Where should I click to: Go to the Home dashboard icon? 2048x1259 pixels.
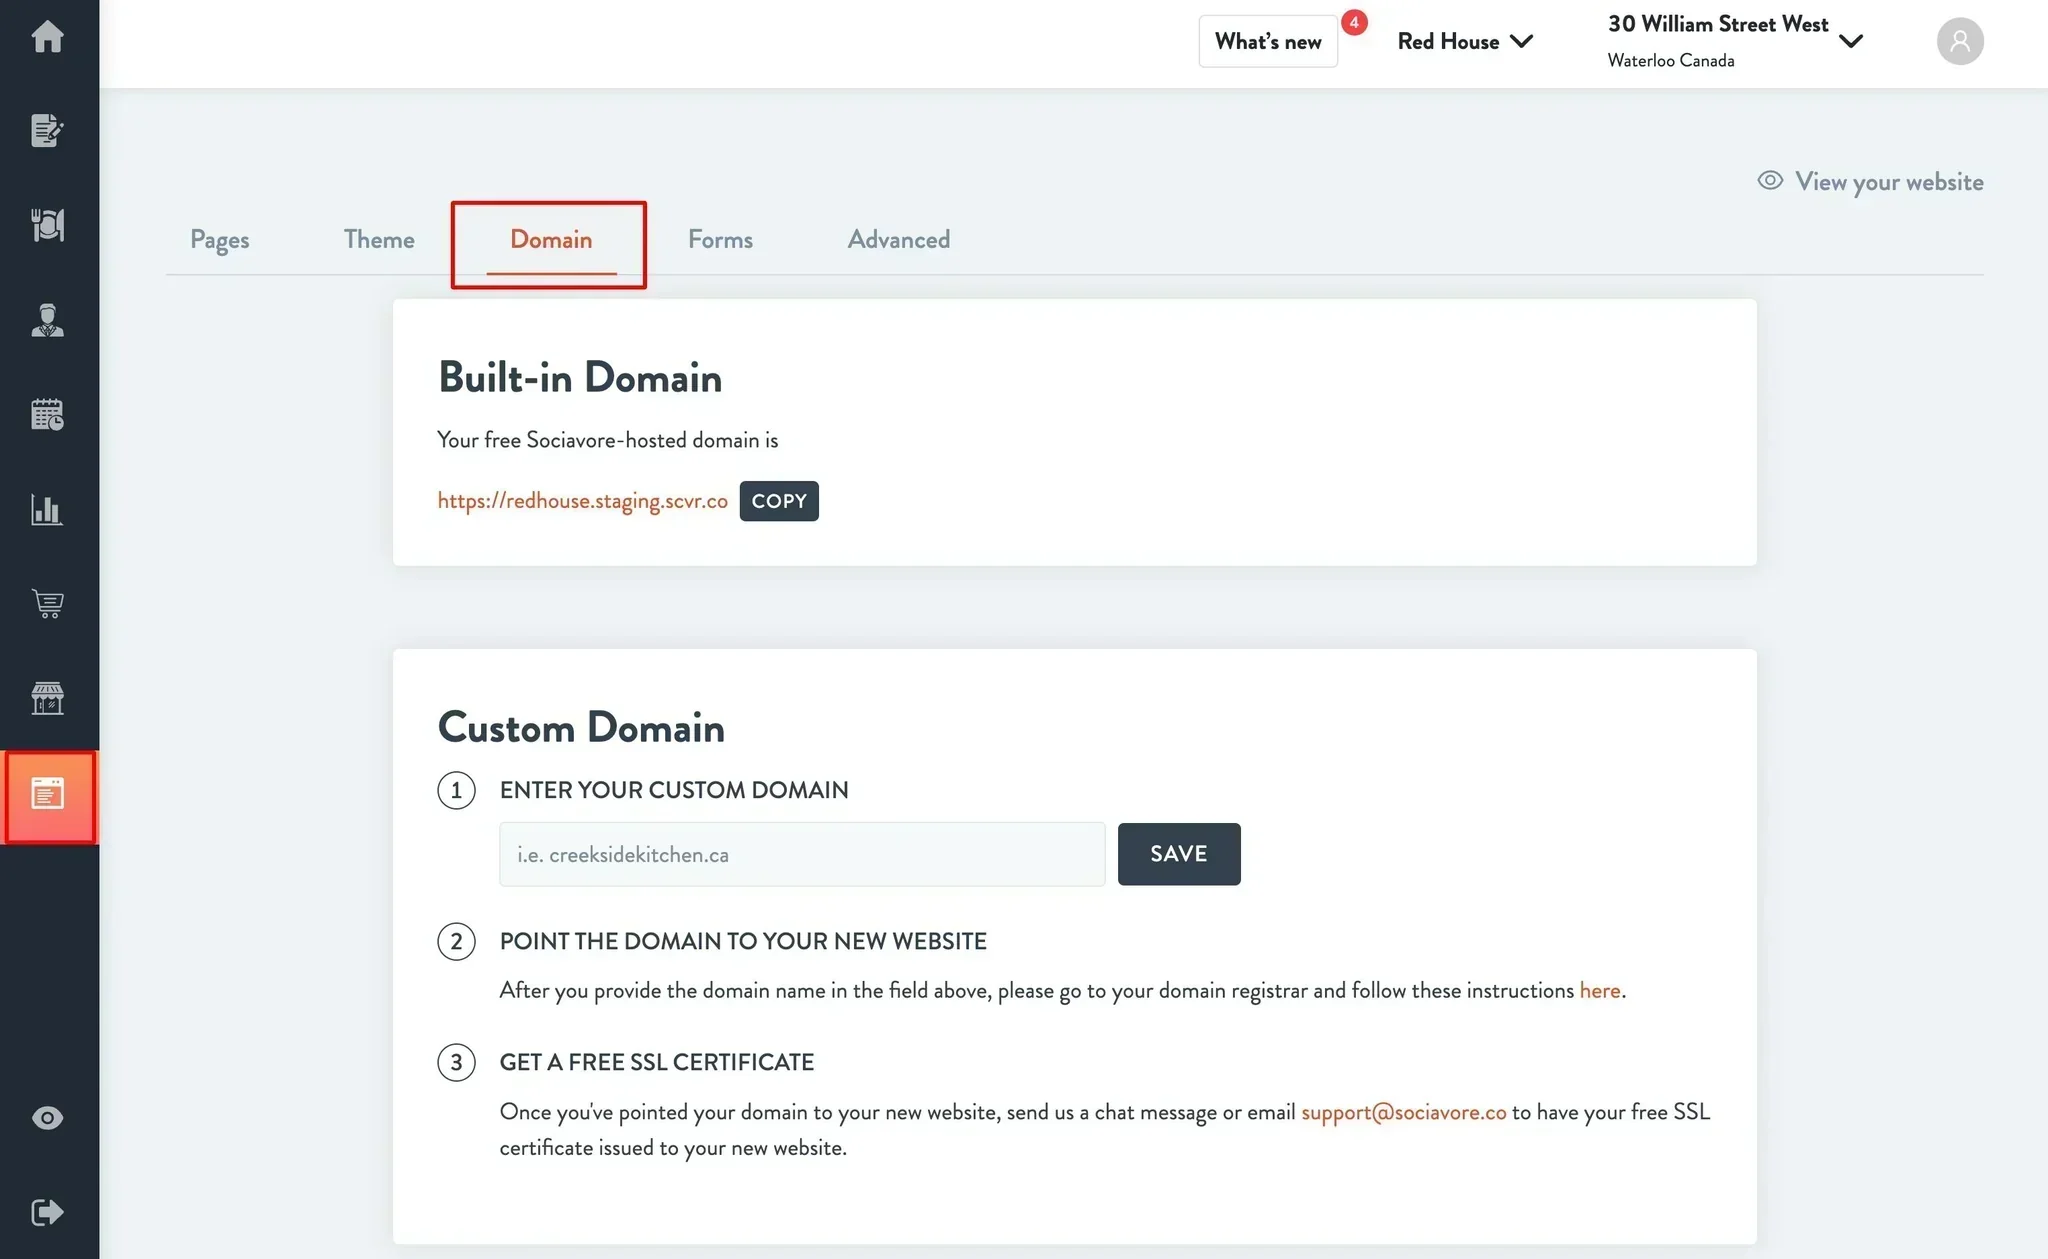pos(48,37)
